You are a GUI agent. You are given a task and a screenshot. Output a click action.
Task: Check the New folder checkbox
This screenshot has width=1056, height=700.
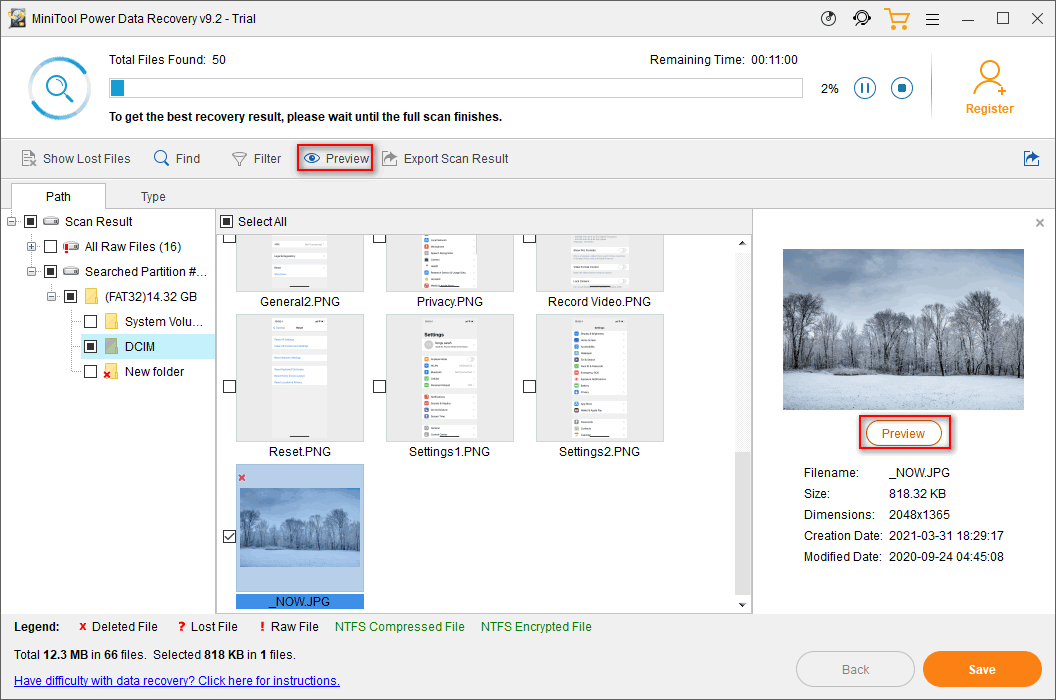[x=90, y=371]
